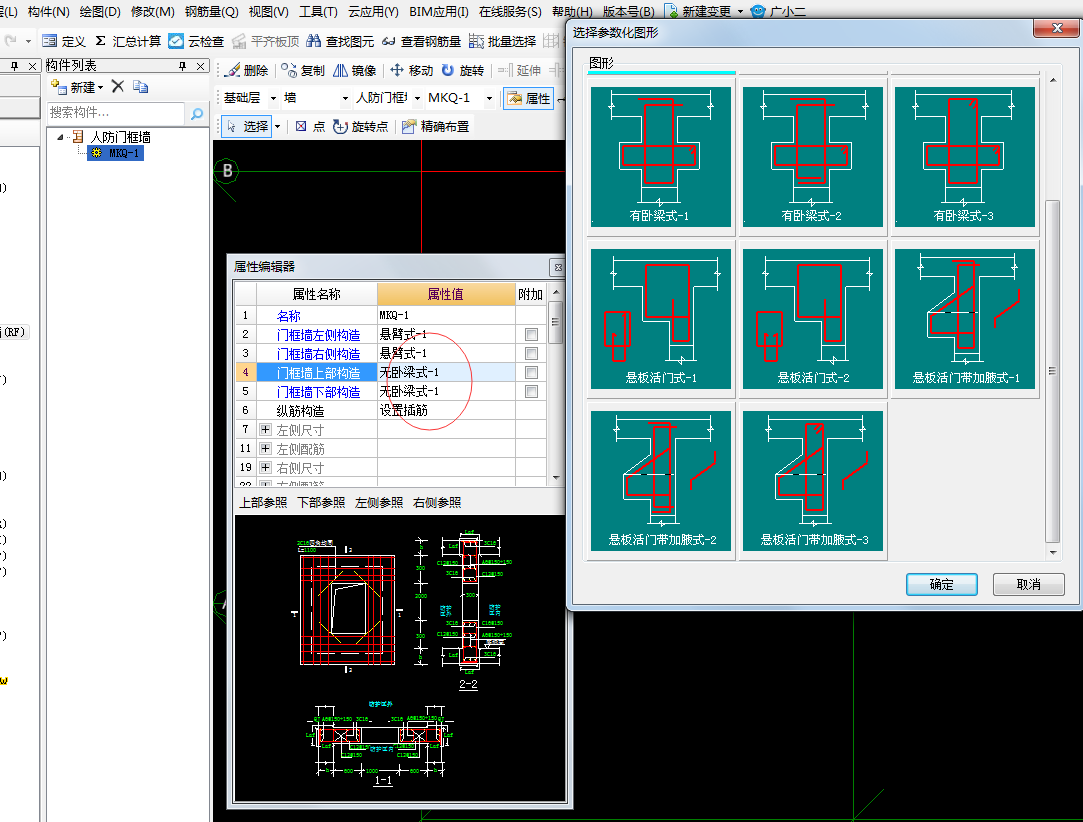
Task: Check 附加 box for 门框墙右侧构造
Action: pos(531,354)
